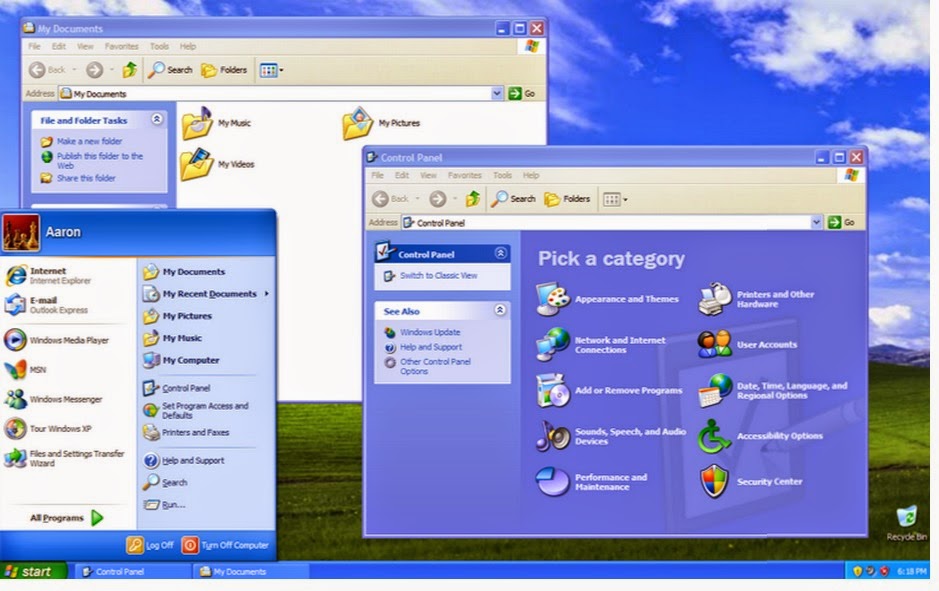Click Publish this folder to the Web

99,160
